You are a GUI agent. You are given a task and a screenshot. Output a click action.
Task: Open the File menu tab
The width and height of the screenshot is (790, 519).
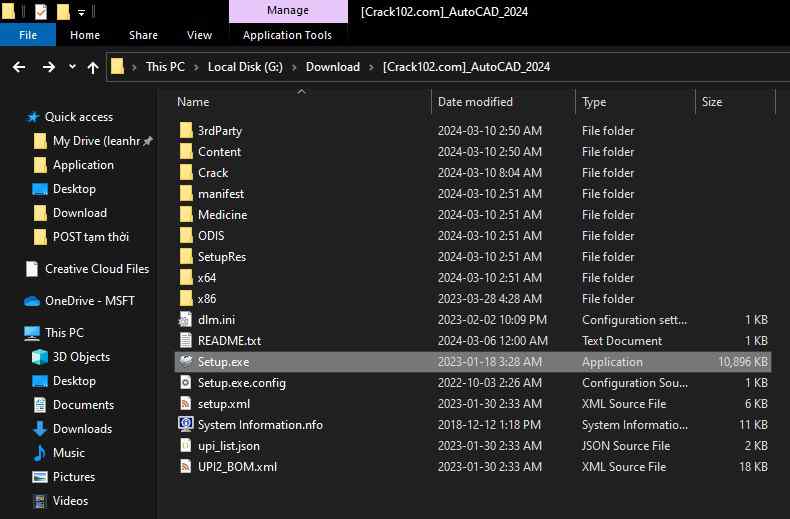(x=28, y=35)
